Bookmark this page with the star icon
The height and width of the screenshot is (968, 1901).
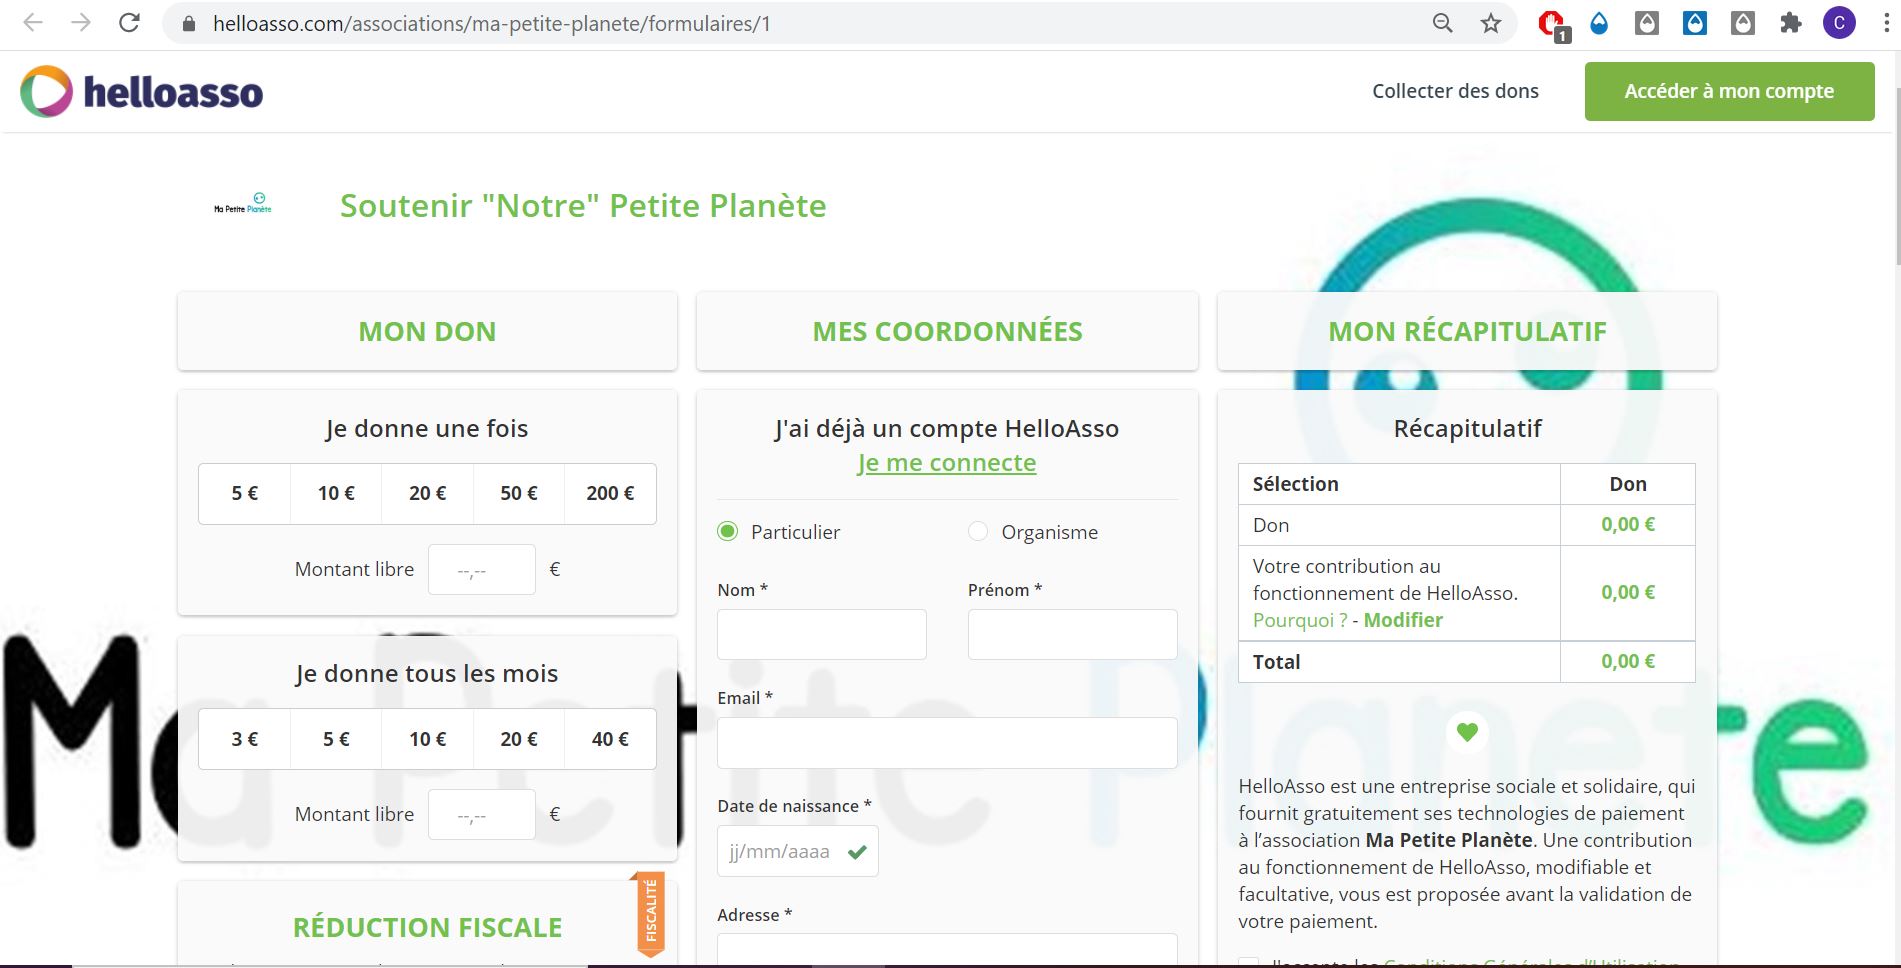(x=1491, y=23)
